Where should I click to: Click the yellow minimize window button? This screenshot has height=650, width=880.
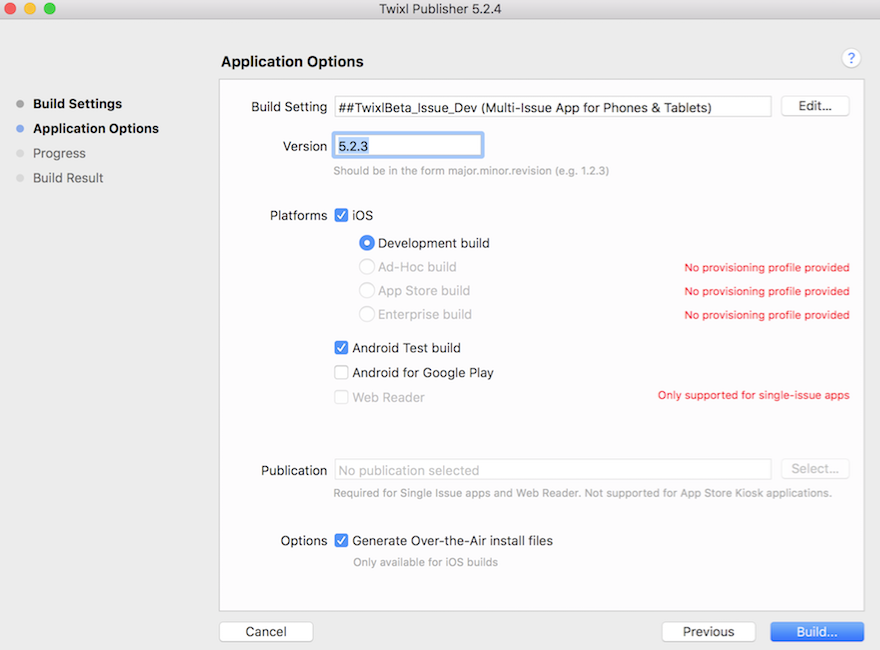[30, 8]
